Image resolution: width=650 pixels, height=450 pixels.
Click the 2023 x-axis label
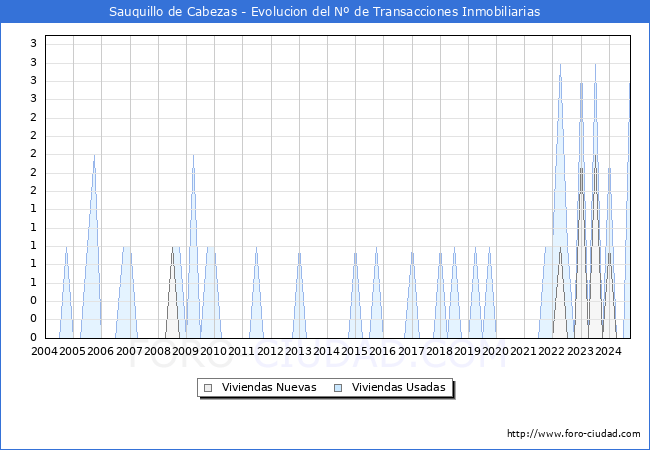coord(580,351)
